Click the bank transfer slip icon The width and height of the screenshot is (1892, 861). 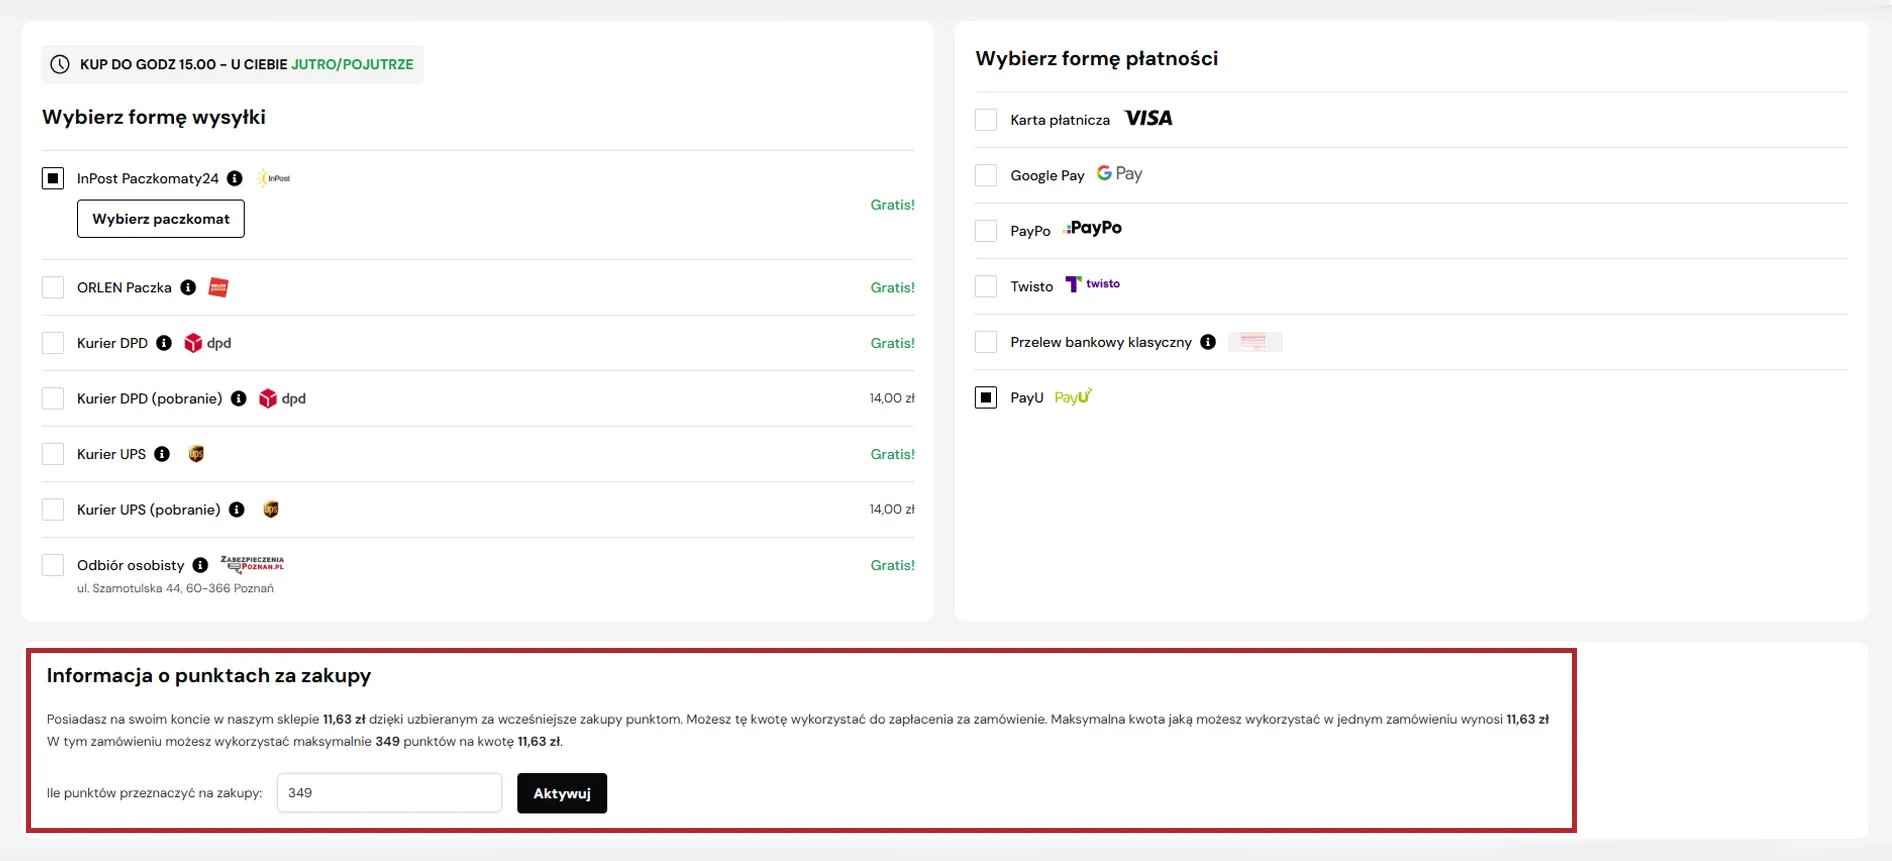(1254, 342)
